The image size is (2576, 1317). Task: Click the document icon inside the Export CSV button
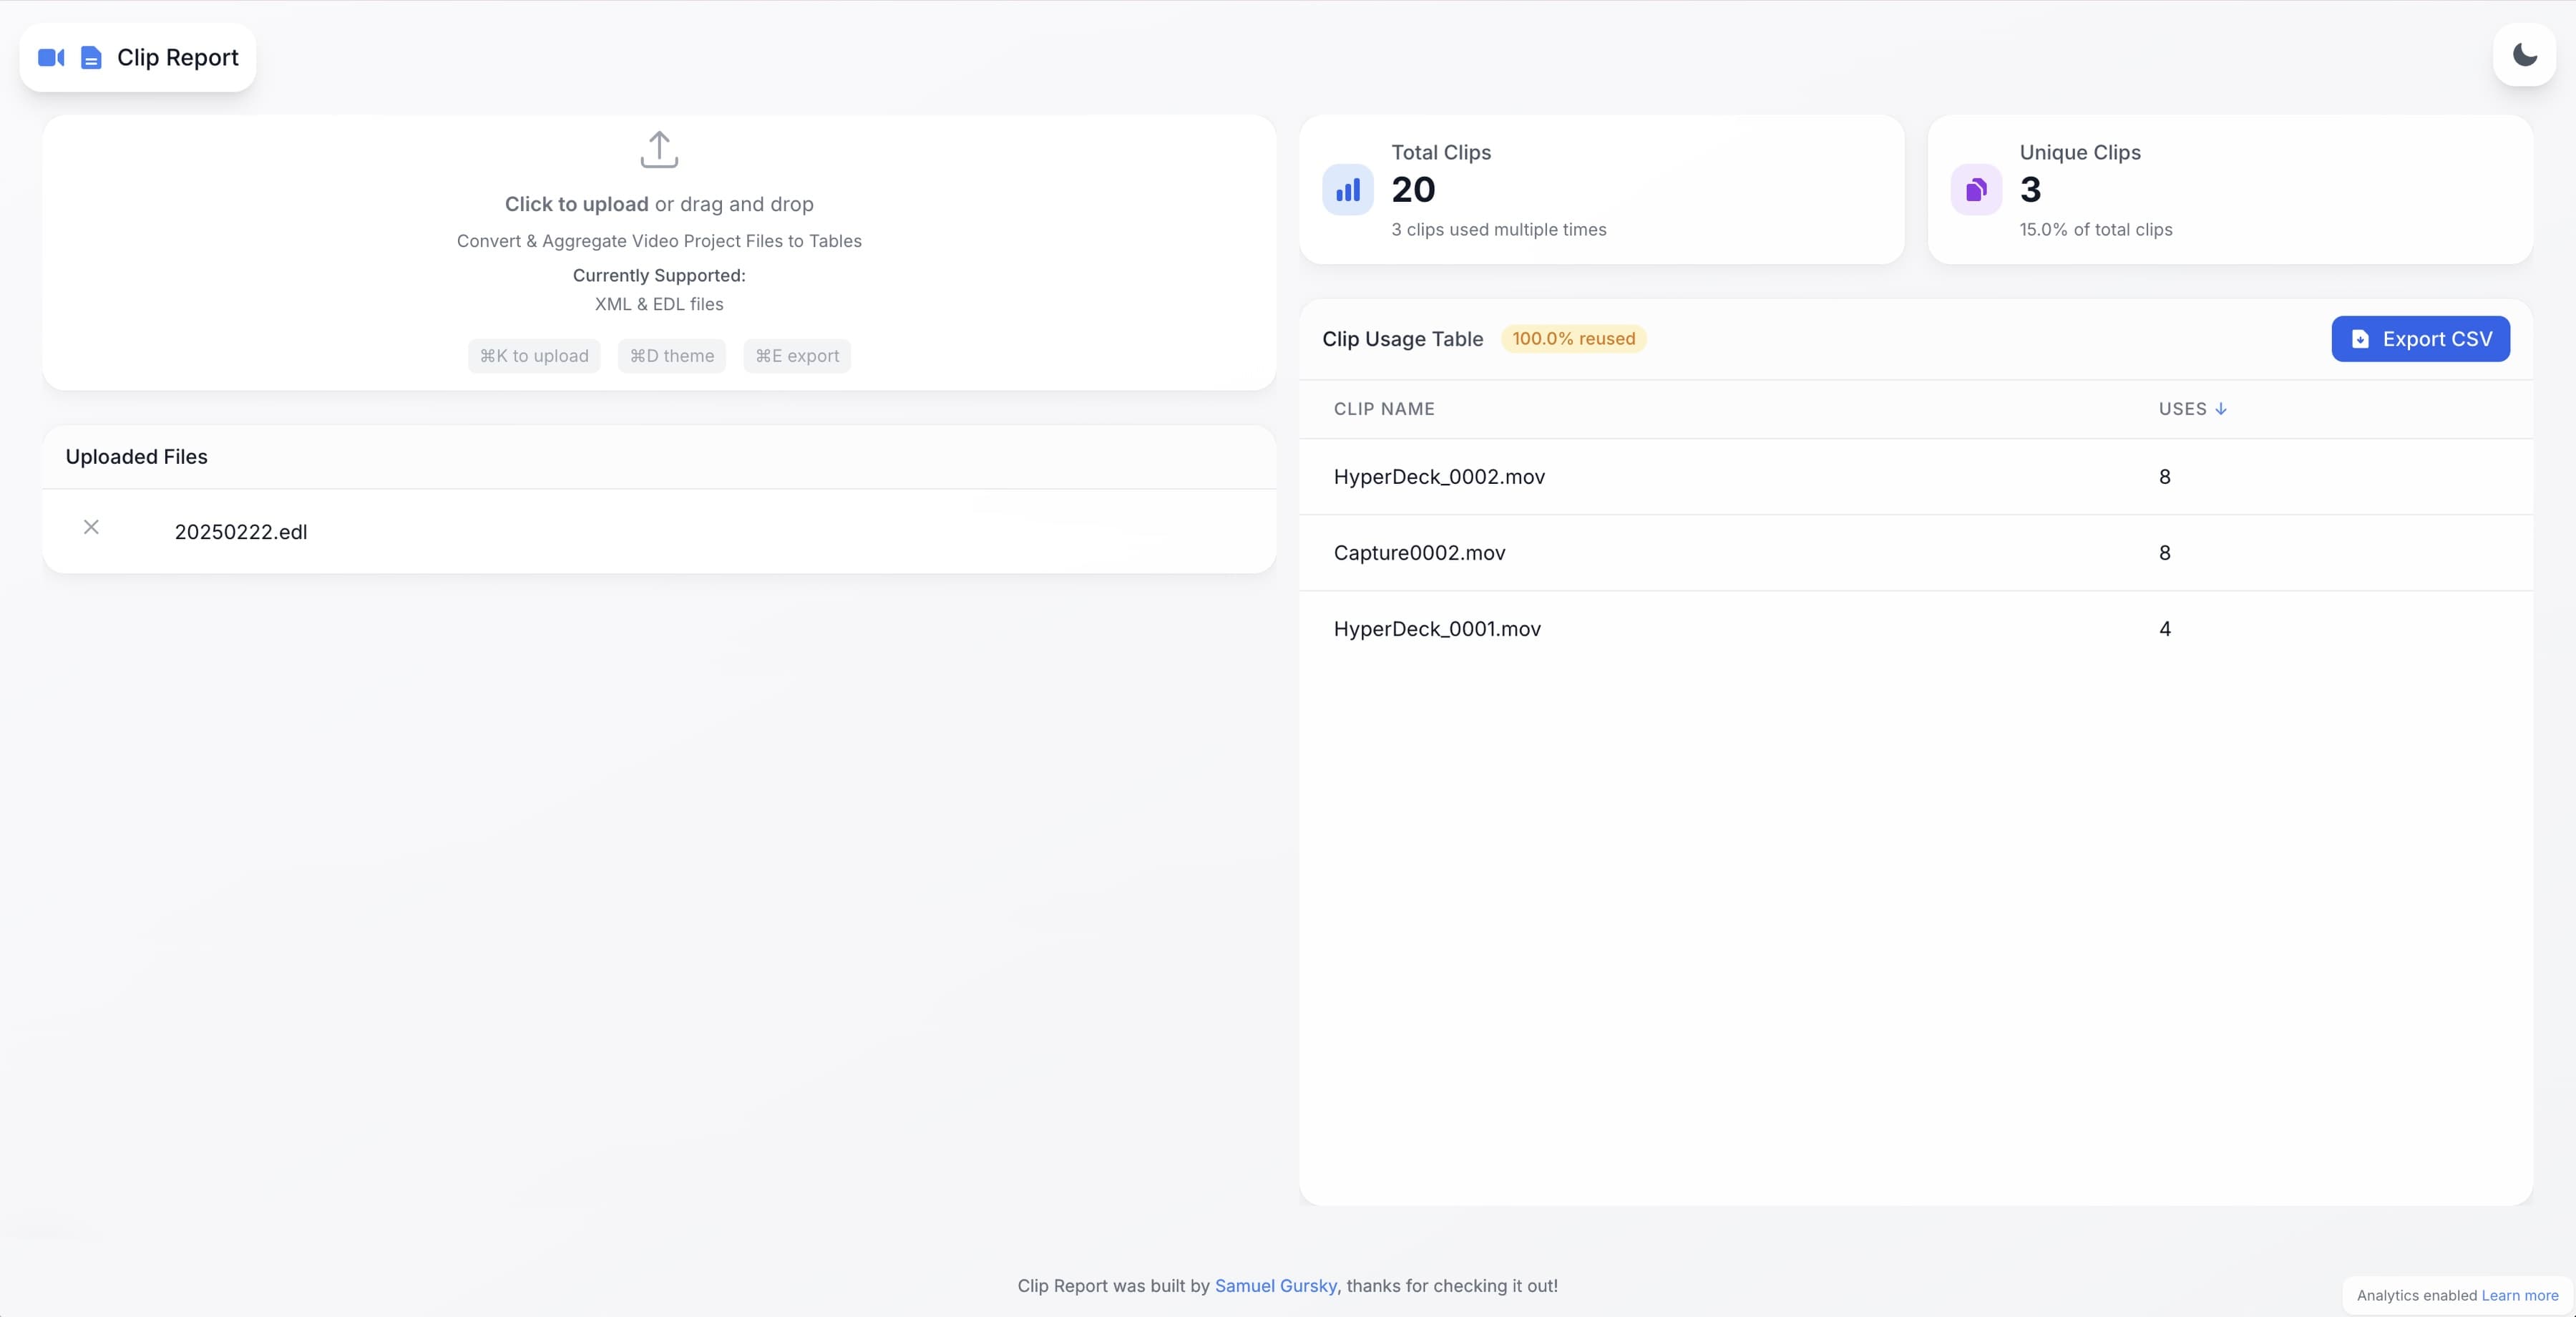(2360, 339)
